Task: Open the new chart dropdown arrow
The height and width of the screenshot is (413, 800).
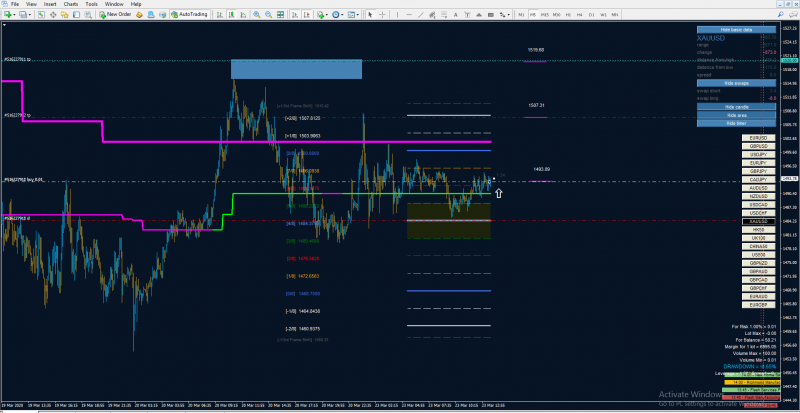Action: point(15,14)
